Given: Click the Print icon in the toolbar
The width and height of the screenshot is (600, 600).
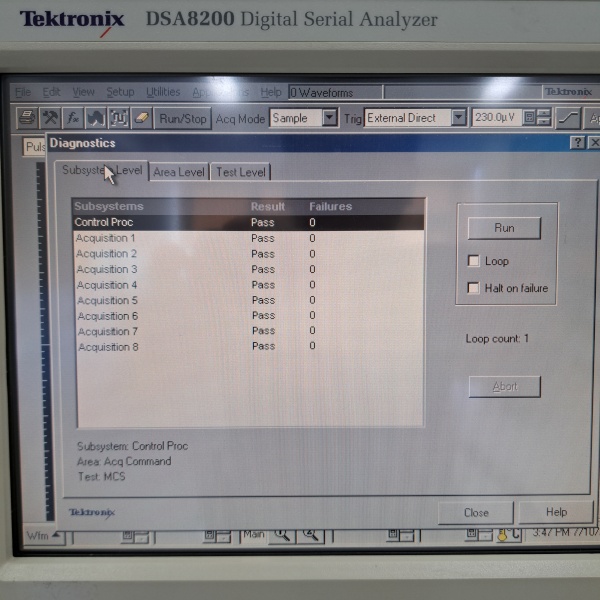Looking at the screenshot, I should [27, 118].
